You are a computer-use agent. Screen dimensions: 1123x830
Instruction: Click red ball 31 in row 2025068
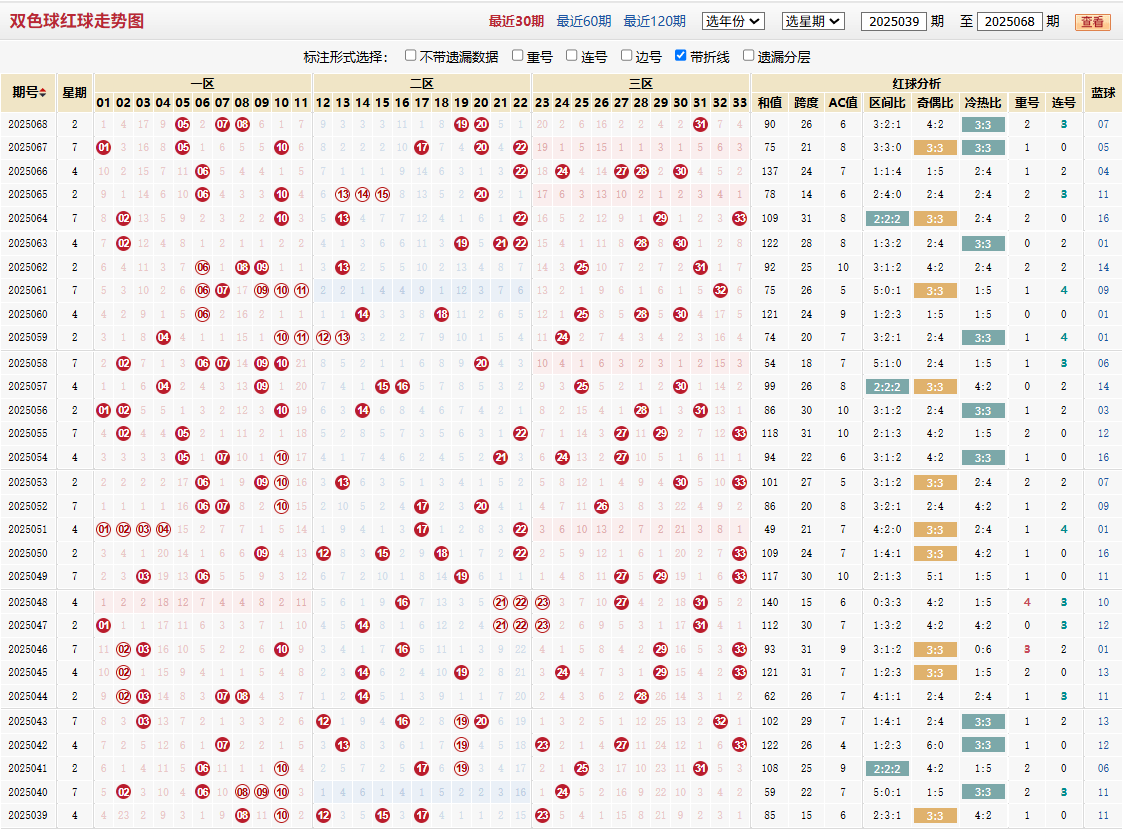(700, 125)
